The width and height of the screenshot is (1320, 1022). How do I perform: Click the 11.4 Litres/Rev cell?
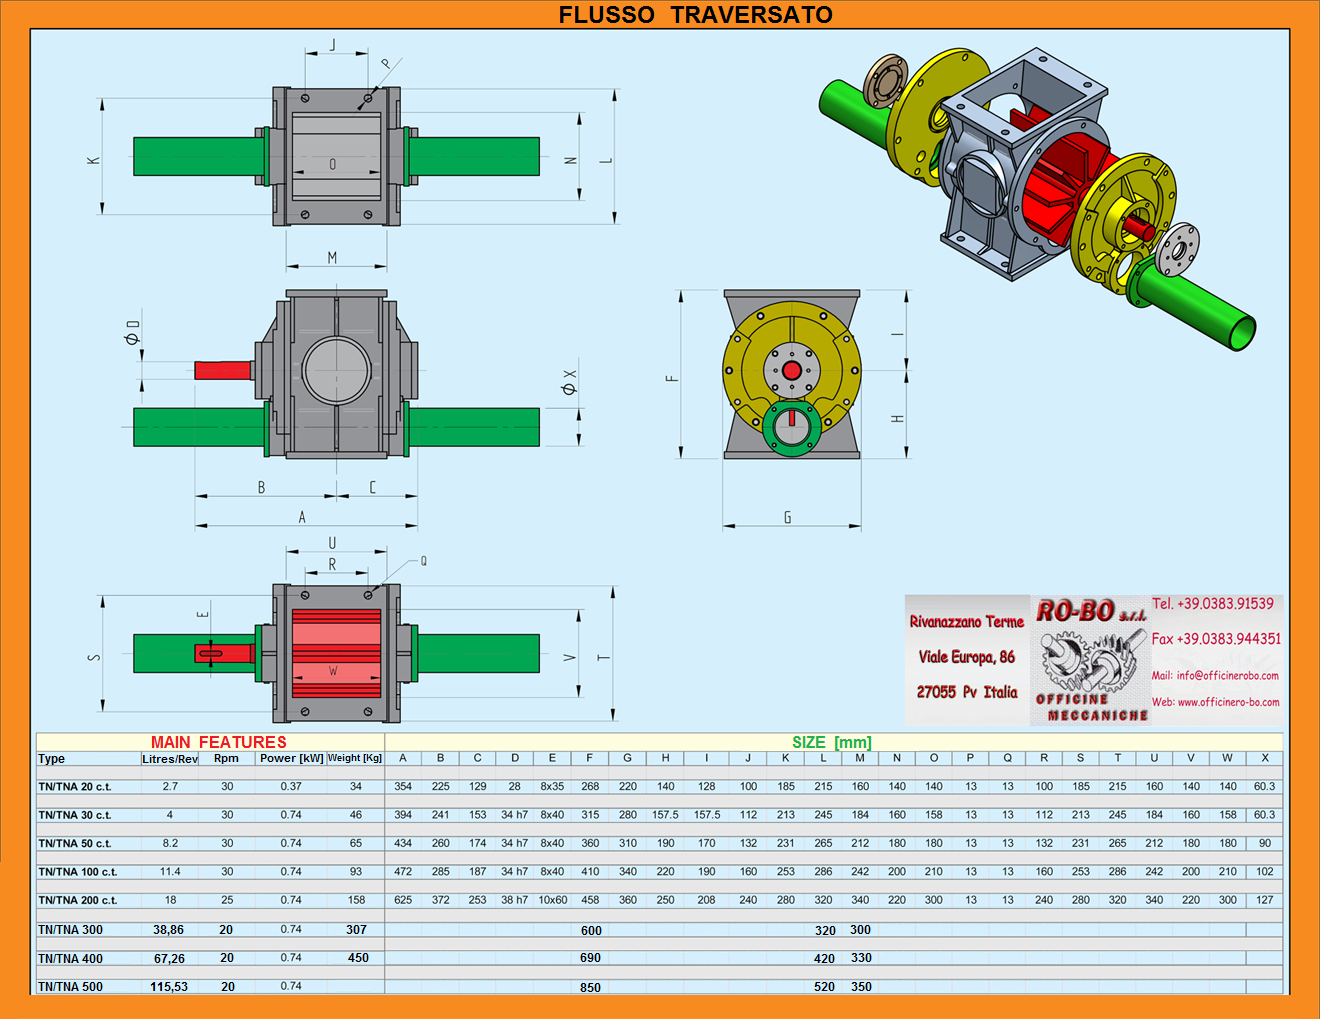170,872
